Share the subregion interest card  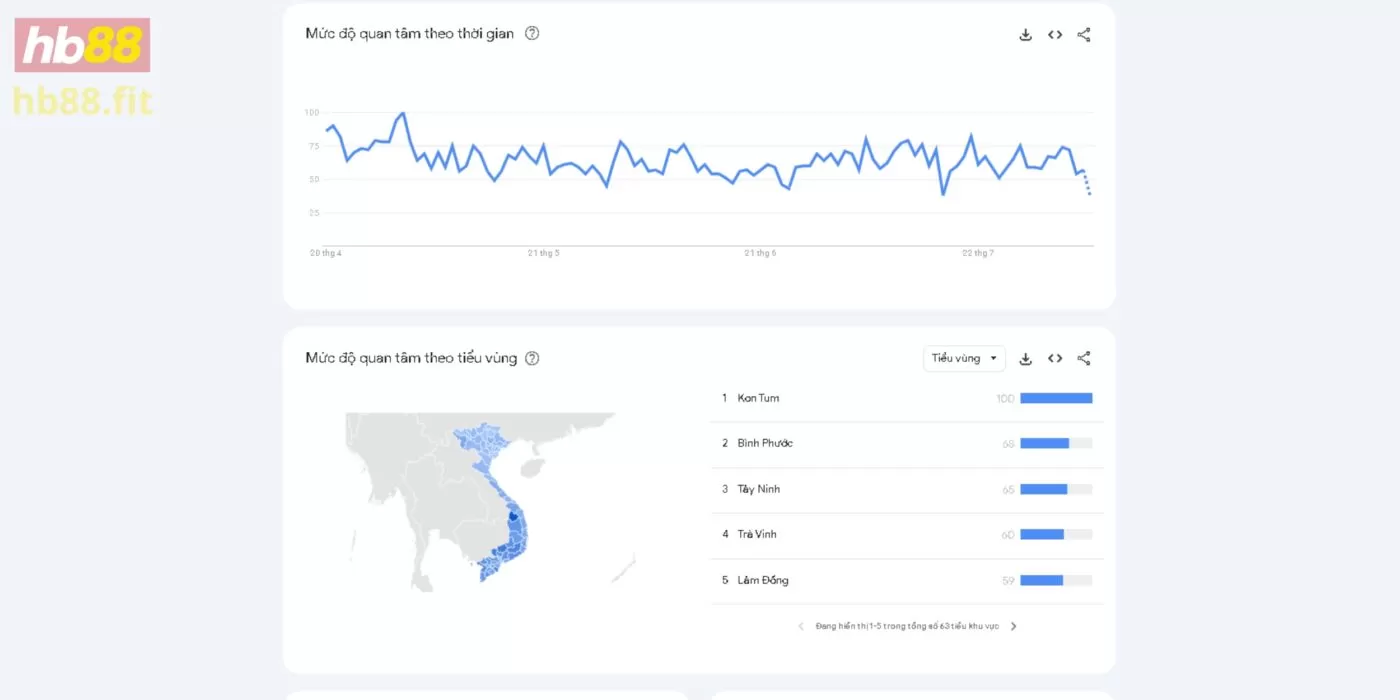[1084, 359]
